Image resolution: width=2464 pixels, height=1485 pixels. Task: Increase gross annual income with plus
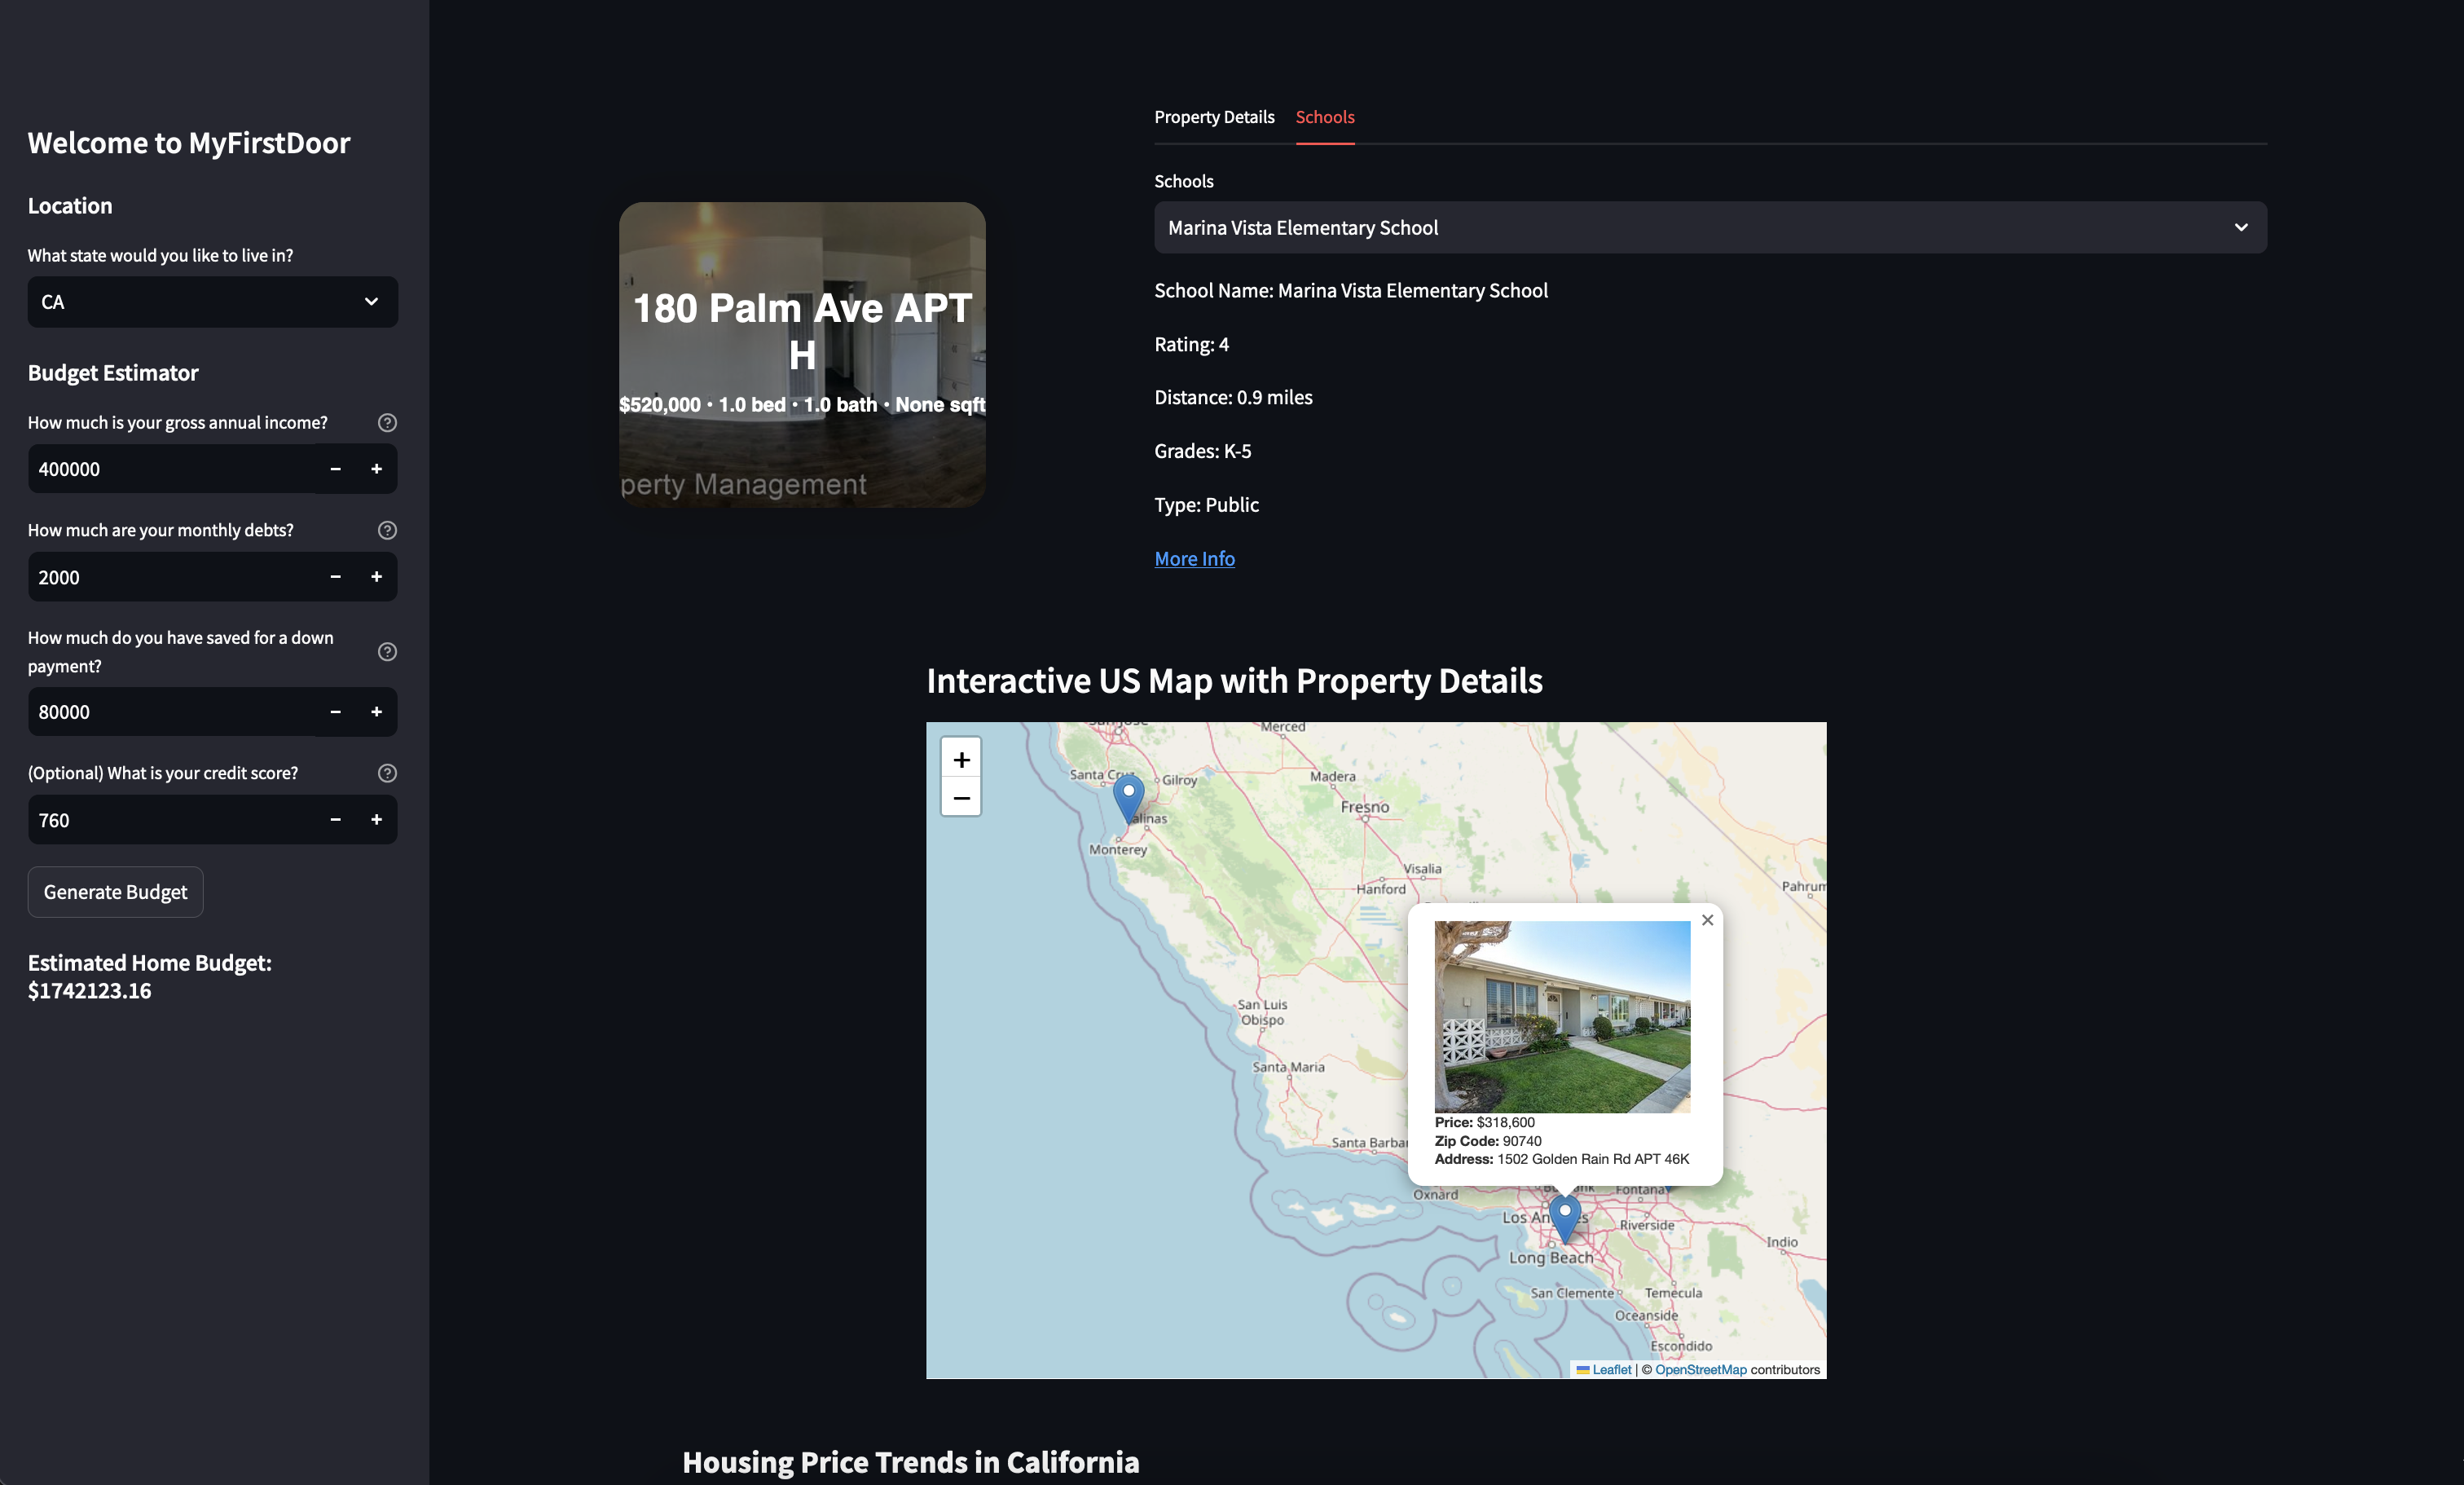(376, 469)
